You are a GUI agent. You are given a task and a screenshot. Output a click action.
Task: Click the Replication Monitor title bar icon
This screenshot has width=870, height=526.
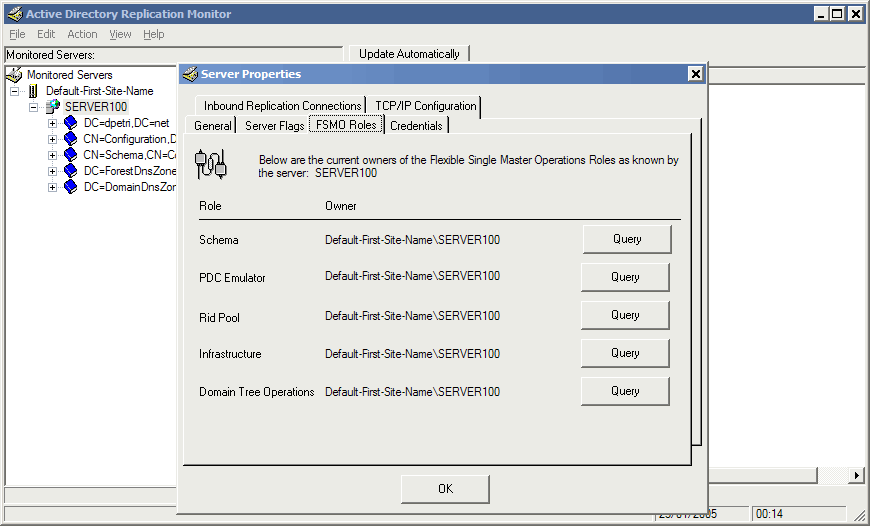pyautogui.click(x=15, y=14)
